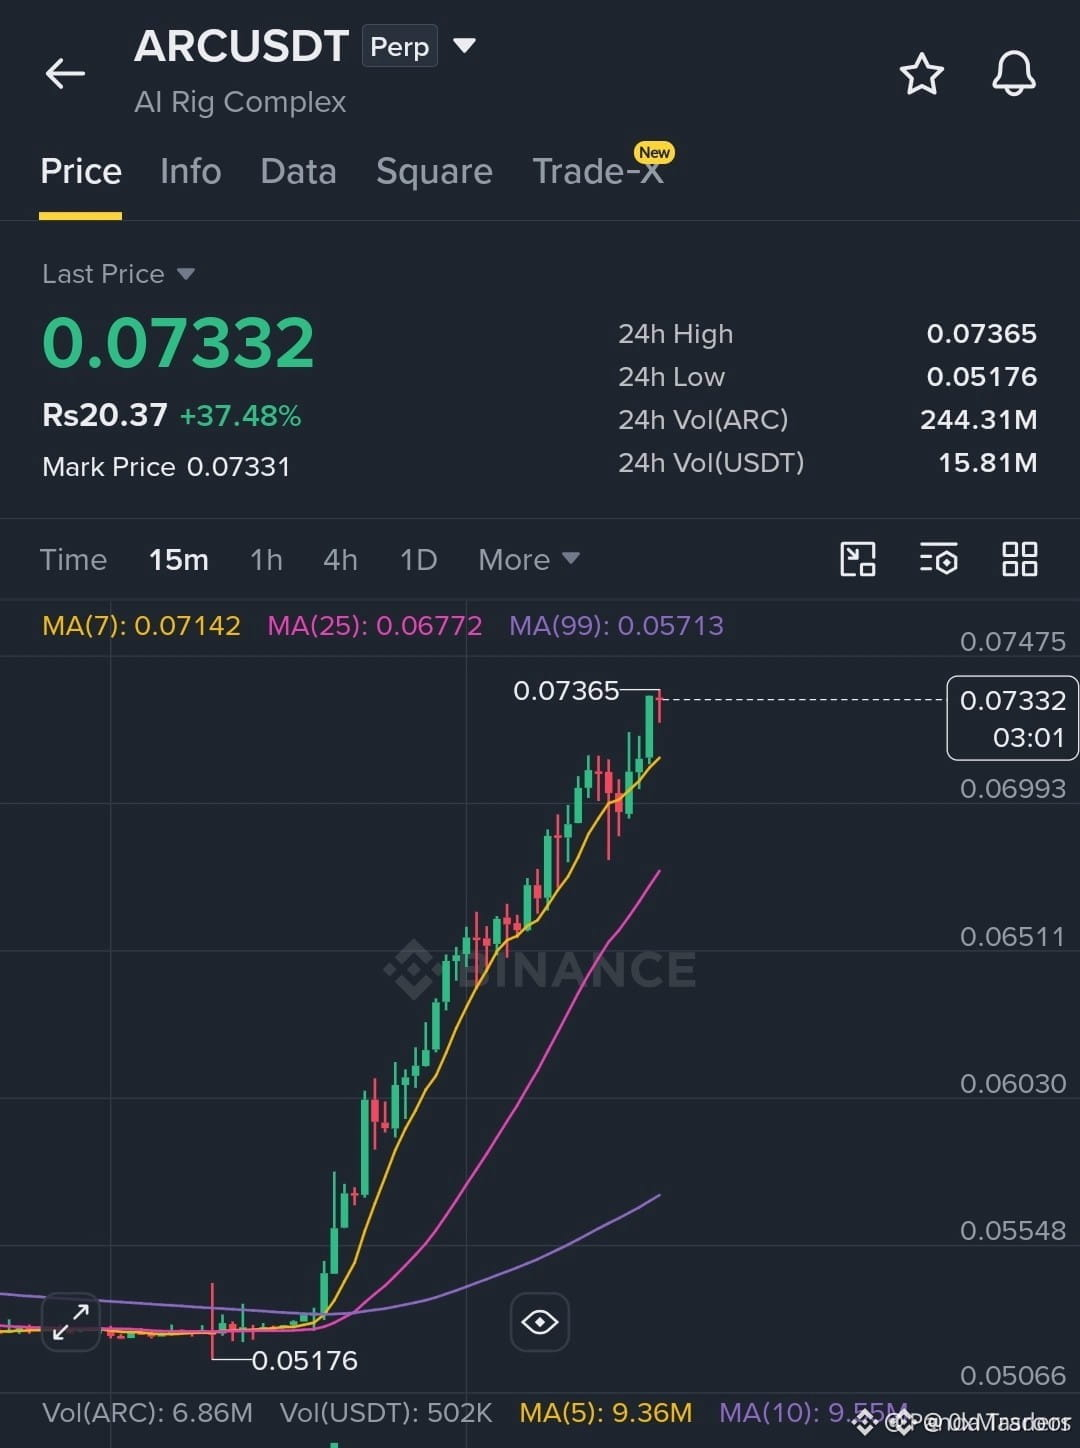
Task: Tap the Mark Price 0.07331 text
Action: pos(166,467)
